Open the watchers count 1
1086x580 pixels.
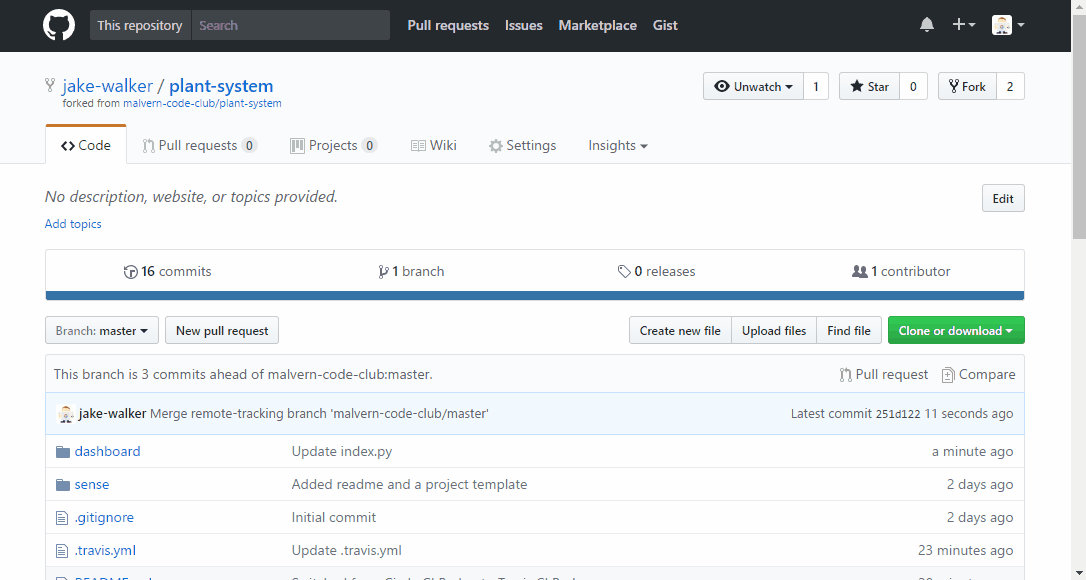click(x=816, y=87)
